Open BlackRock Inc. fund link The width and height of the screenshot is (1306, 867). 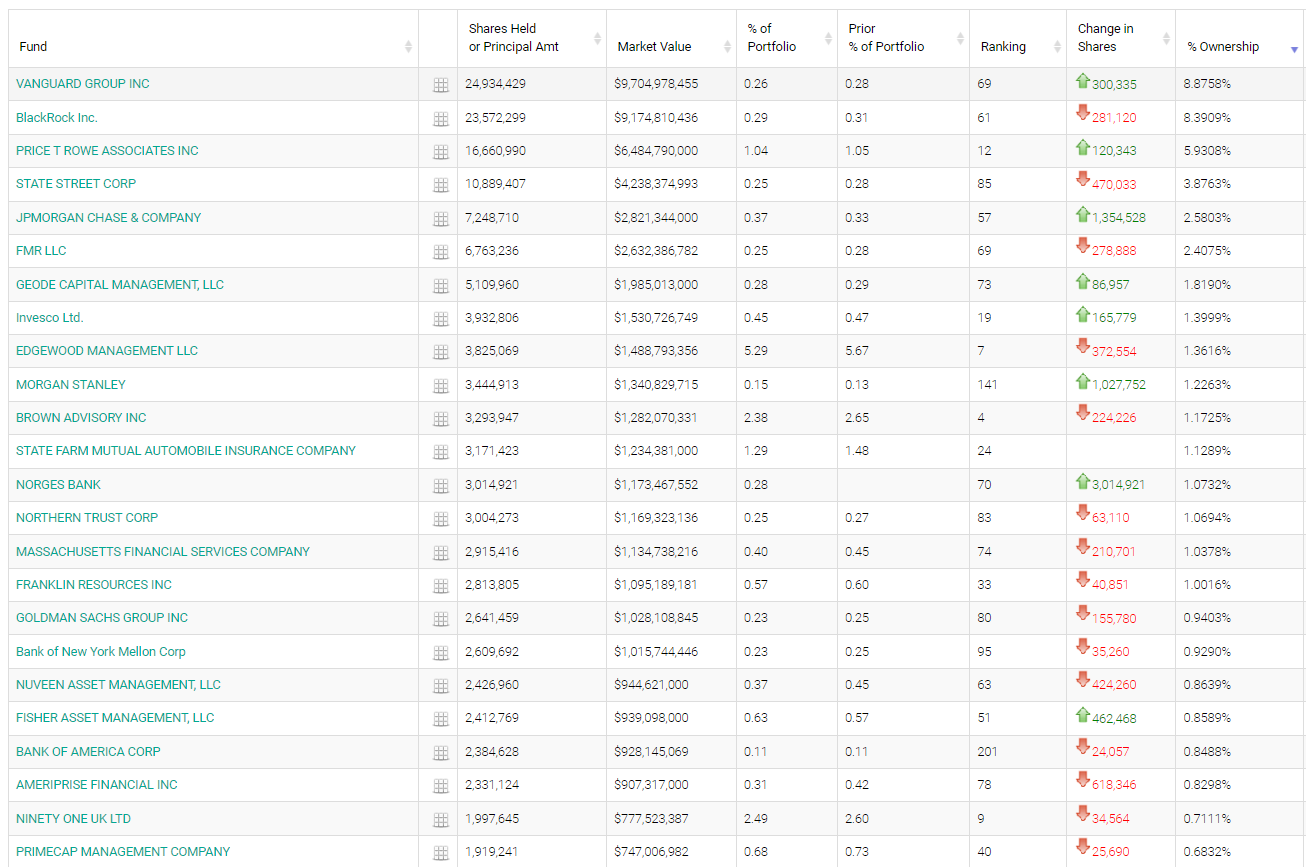pos(57,118)
